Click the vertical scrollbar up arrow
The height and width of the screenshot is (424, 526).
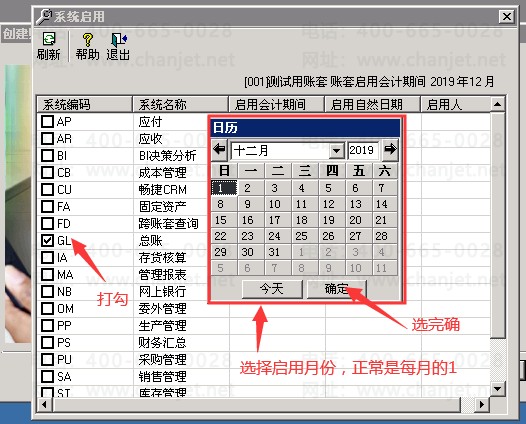tap(497, 105)
